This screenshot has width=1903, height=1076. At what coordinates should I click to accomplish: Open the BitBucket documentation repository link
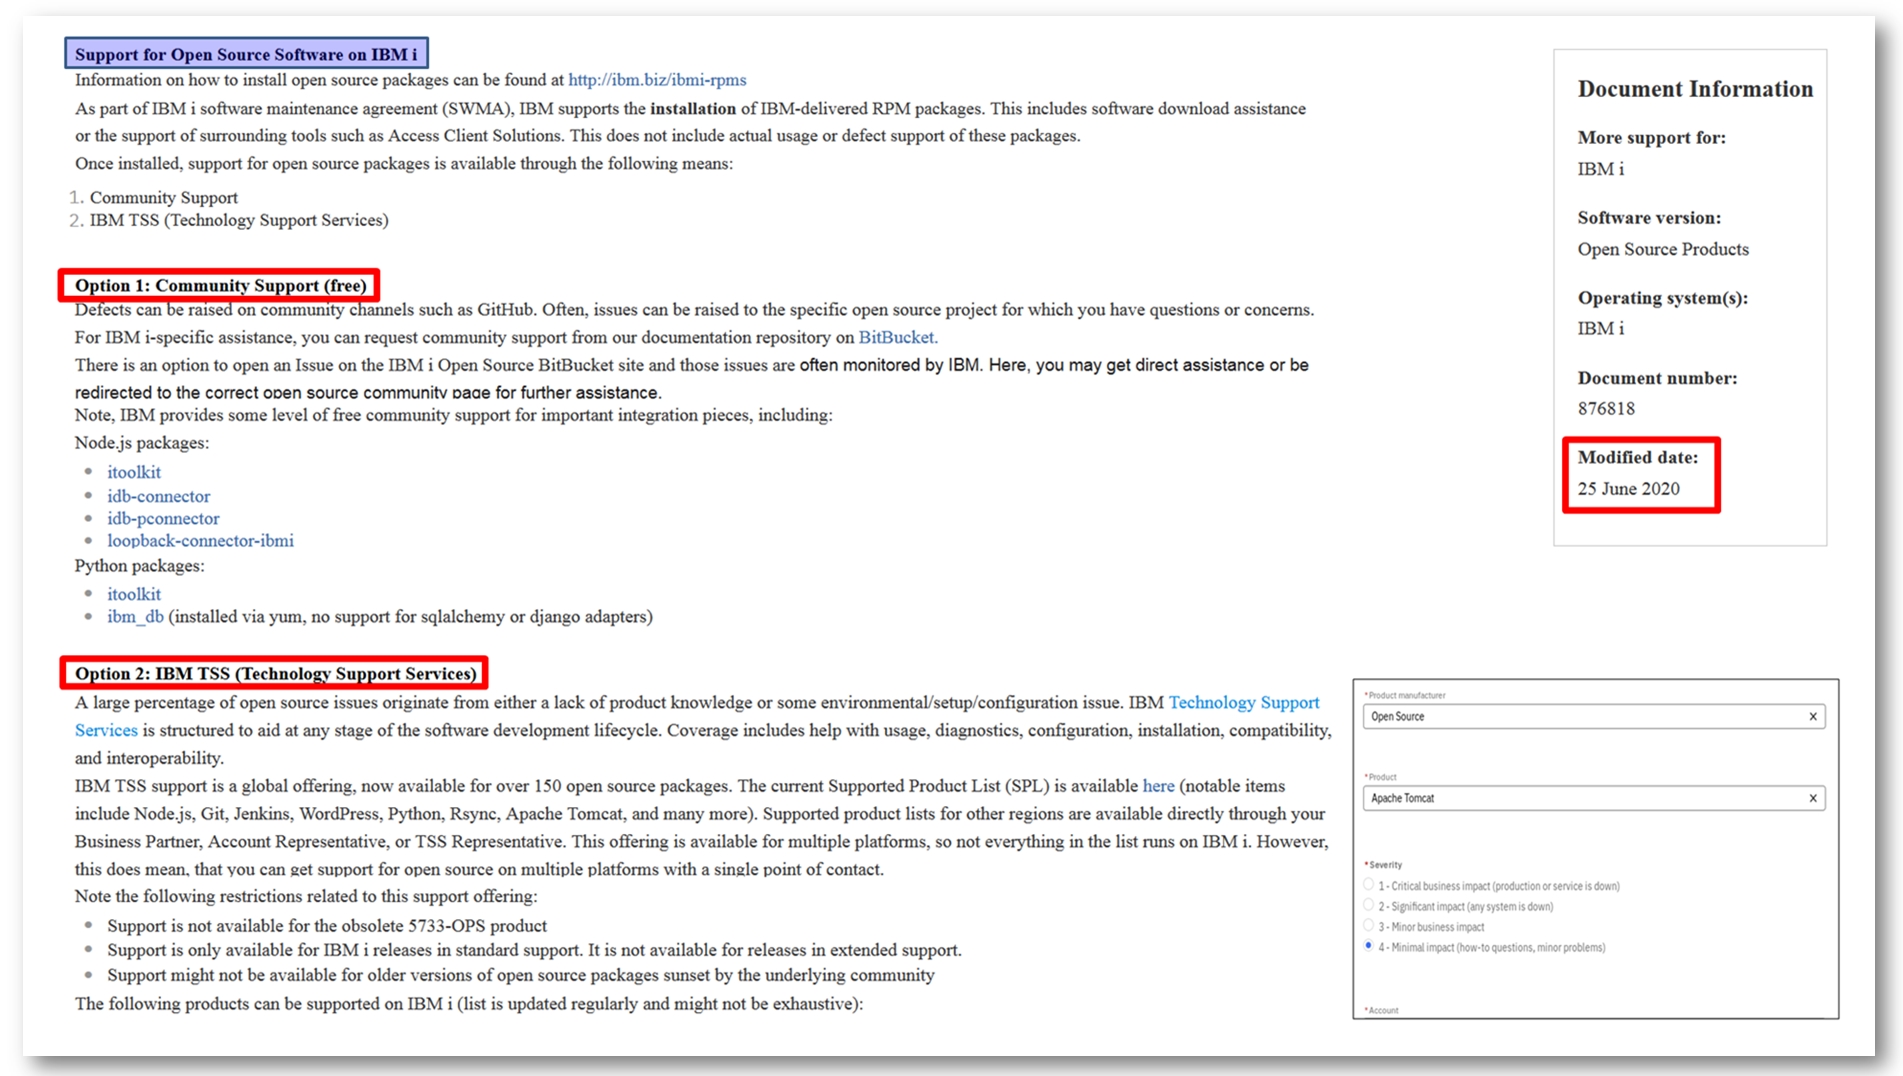(x=897, y=338)
